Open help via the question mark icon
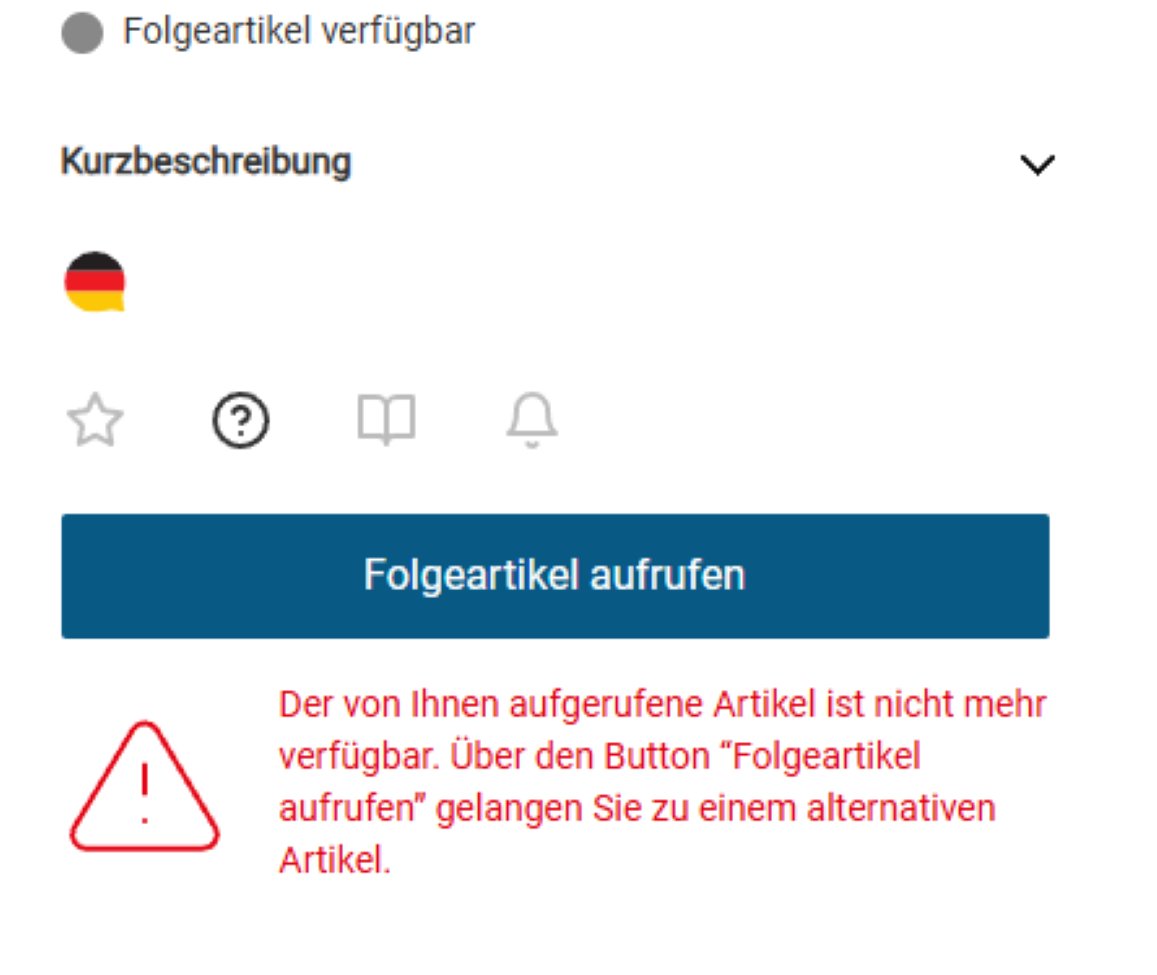Screen dimensions: 1157x975 pos(241,420)
